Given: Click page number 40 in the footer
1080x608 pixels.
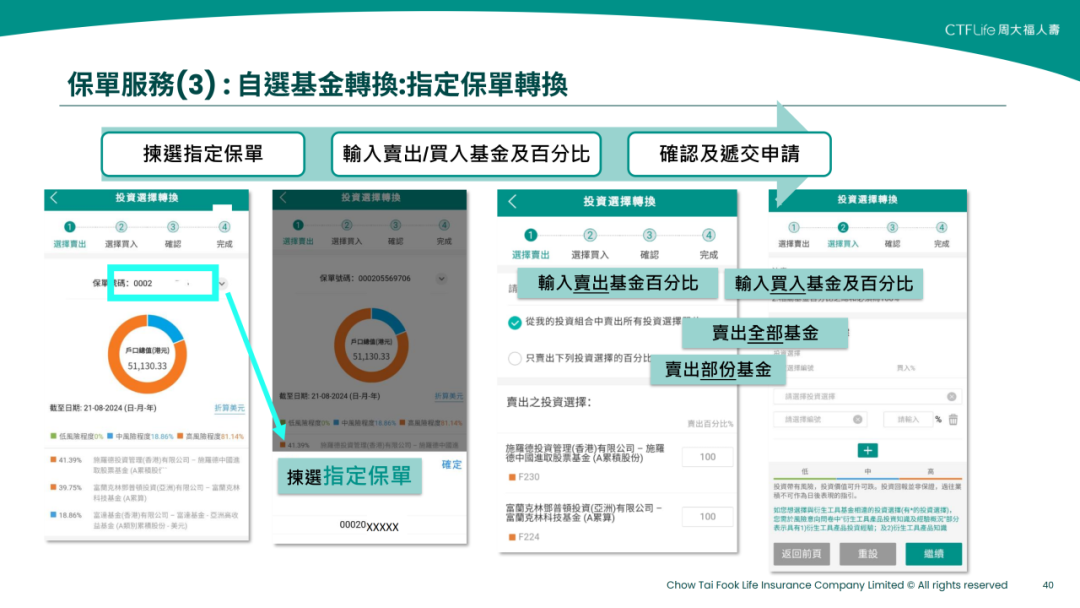Looking at the screenshot, I should tap(1048, 585).
